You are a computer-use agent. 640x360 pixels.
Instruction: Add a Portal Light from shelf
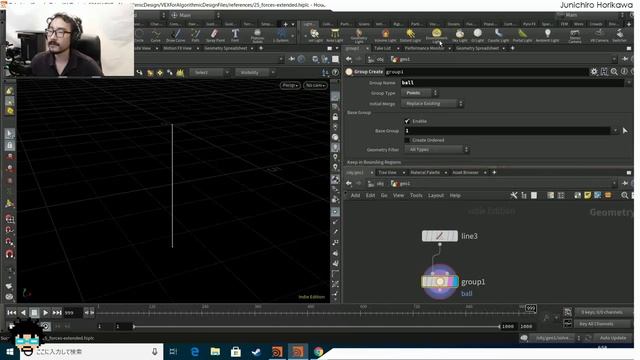(522, 36)
